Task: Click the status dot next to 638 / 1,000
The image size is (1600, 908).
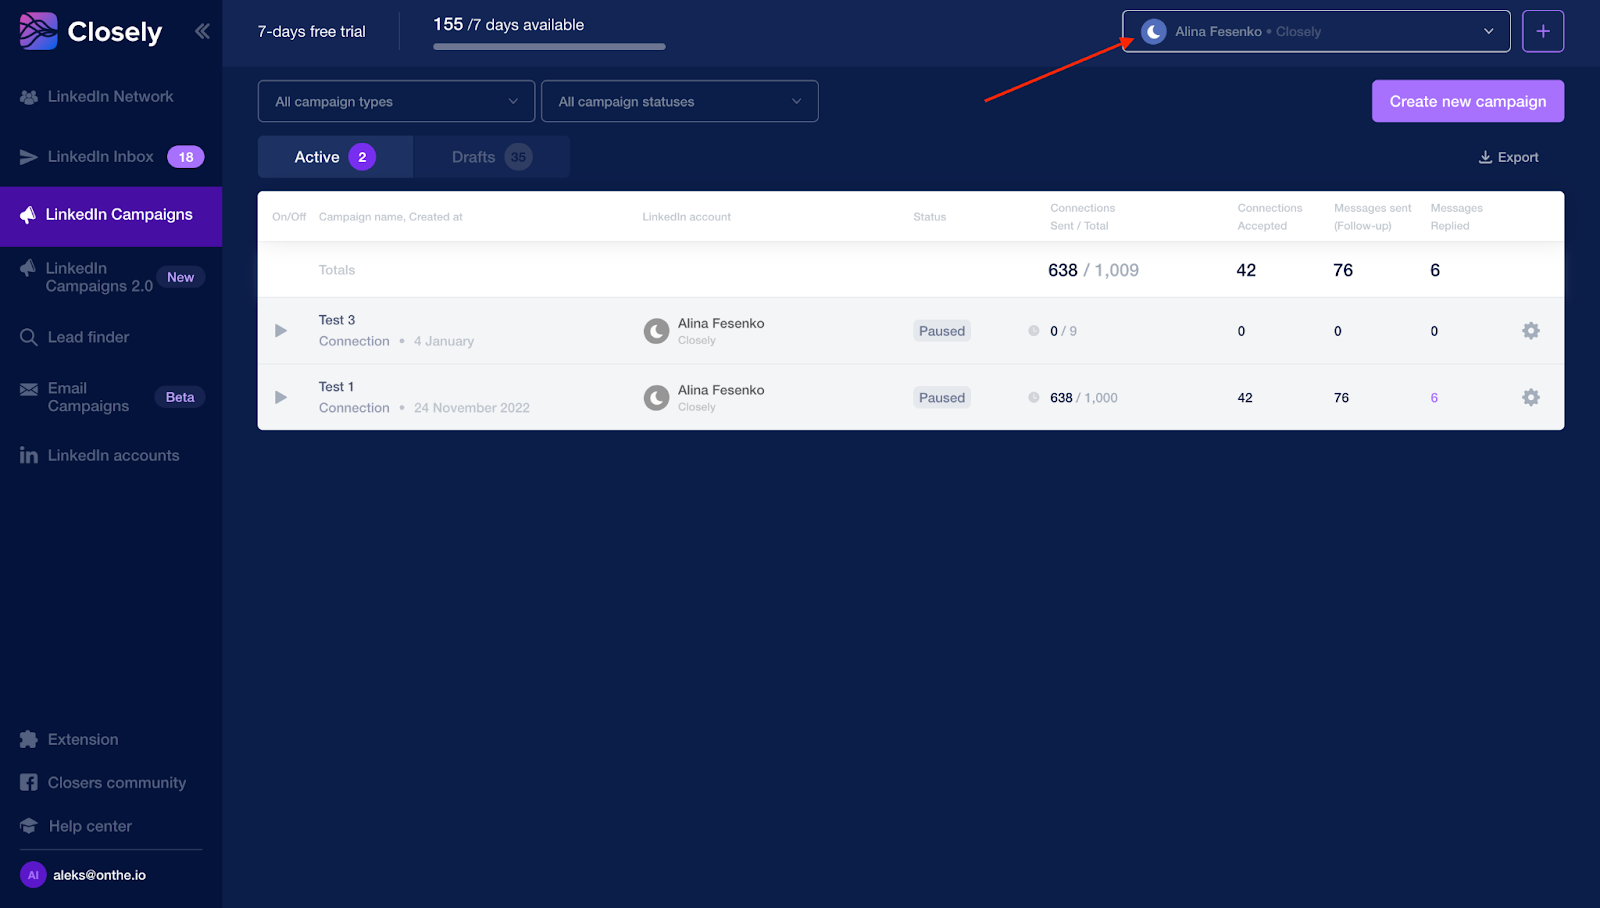Action: [1034, 397]
